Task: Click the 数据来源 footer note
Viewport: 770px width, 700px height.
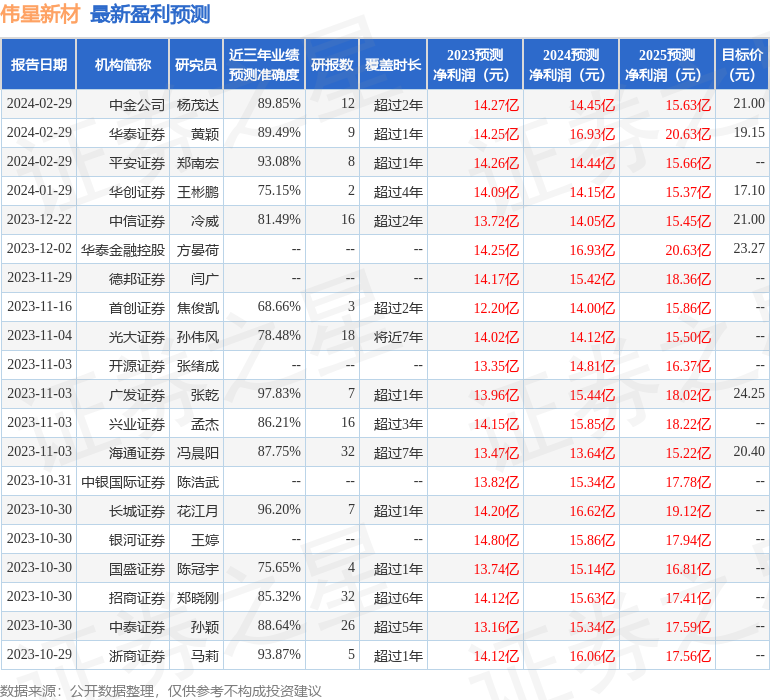Action: pyautogui.click(x=161, y=691)
